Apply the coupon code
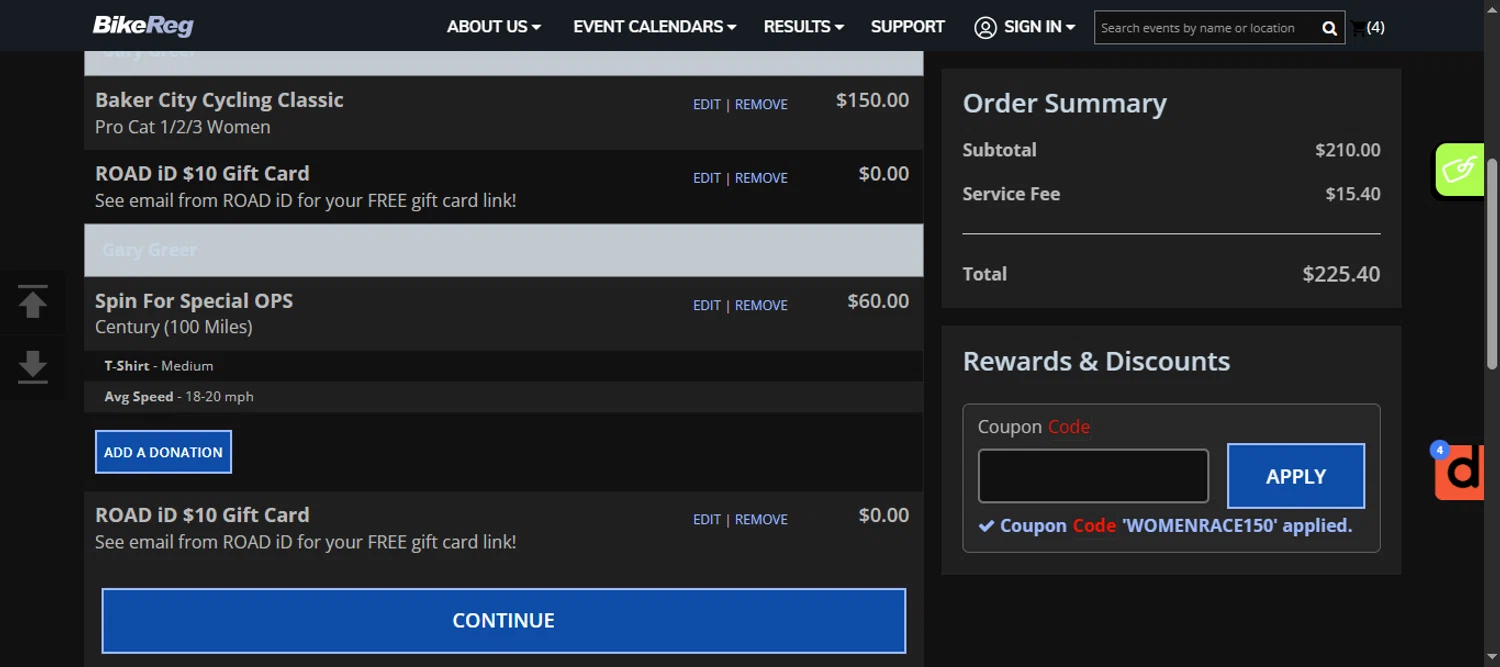Viewport: 1500px width, 667px height. point(1296,476)
